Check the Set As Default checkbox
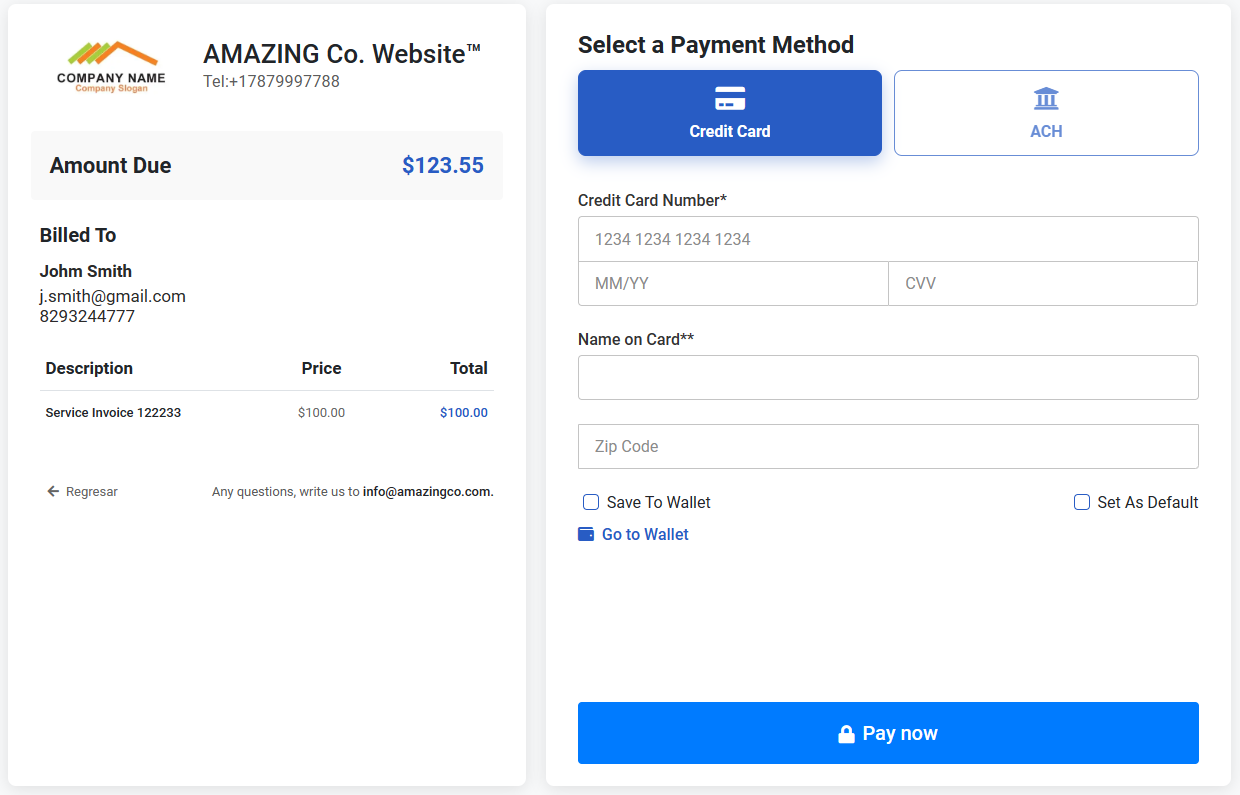Screen dimensions: 1240x795 (x=1082, y=502)
